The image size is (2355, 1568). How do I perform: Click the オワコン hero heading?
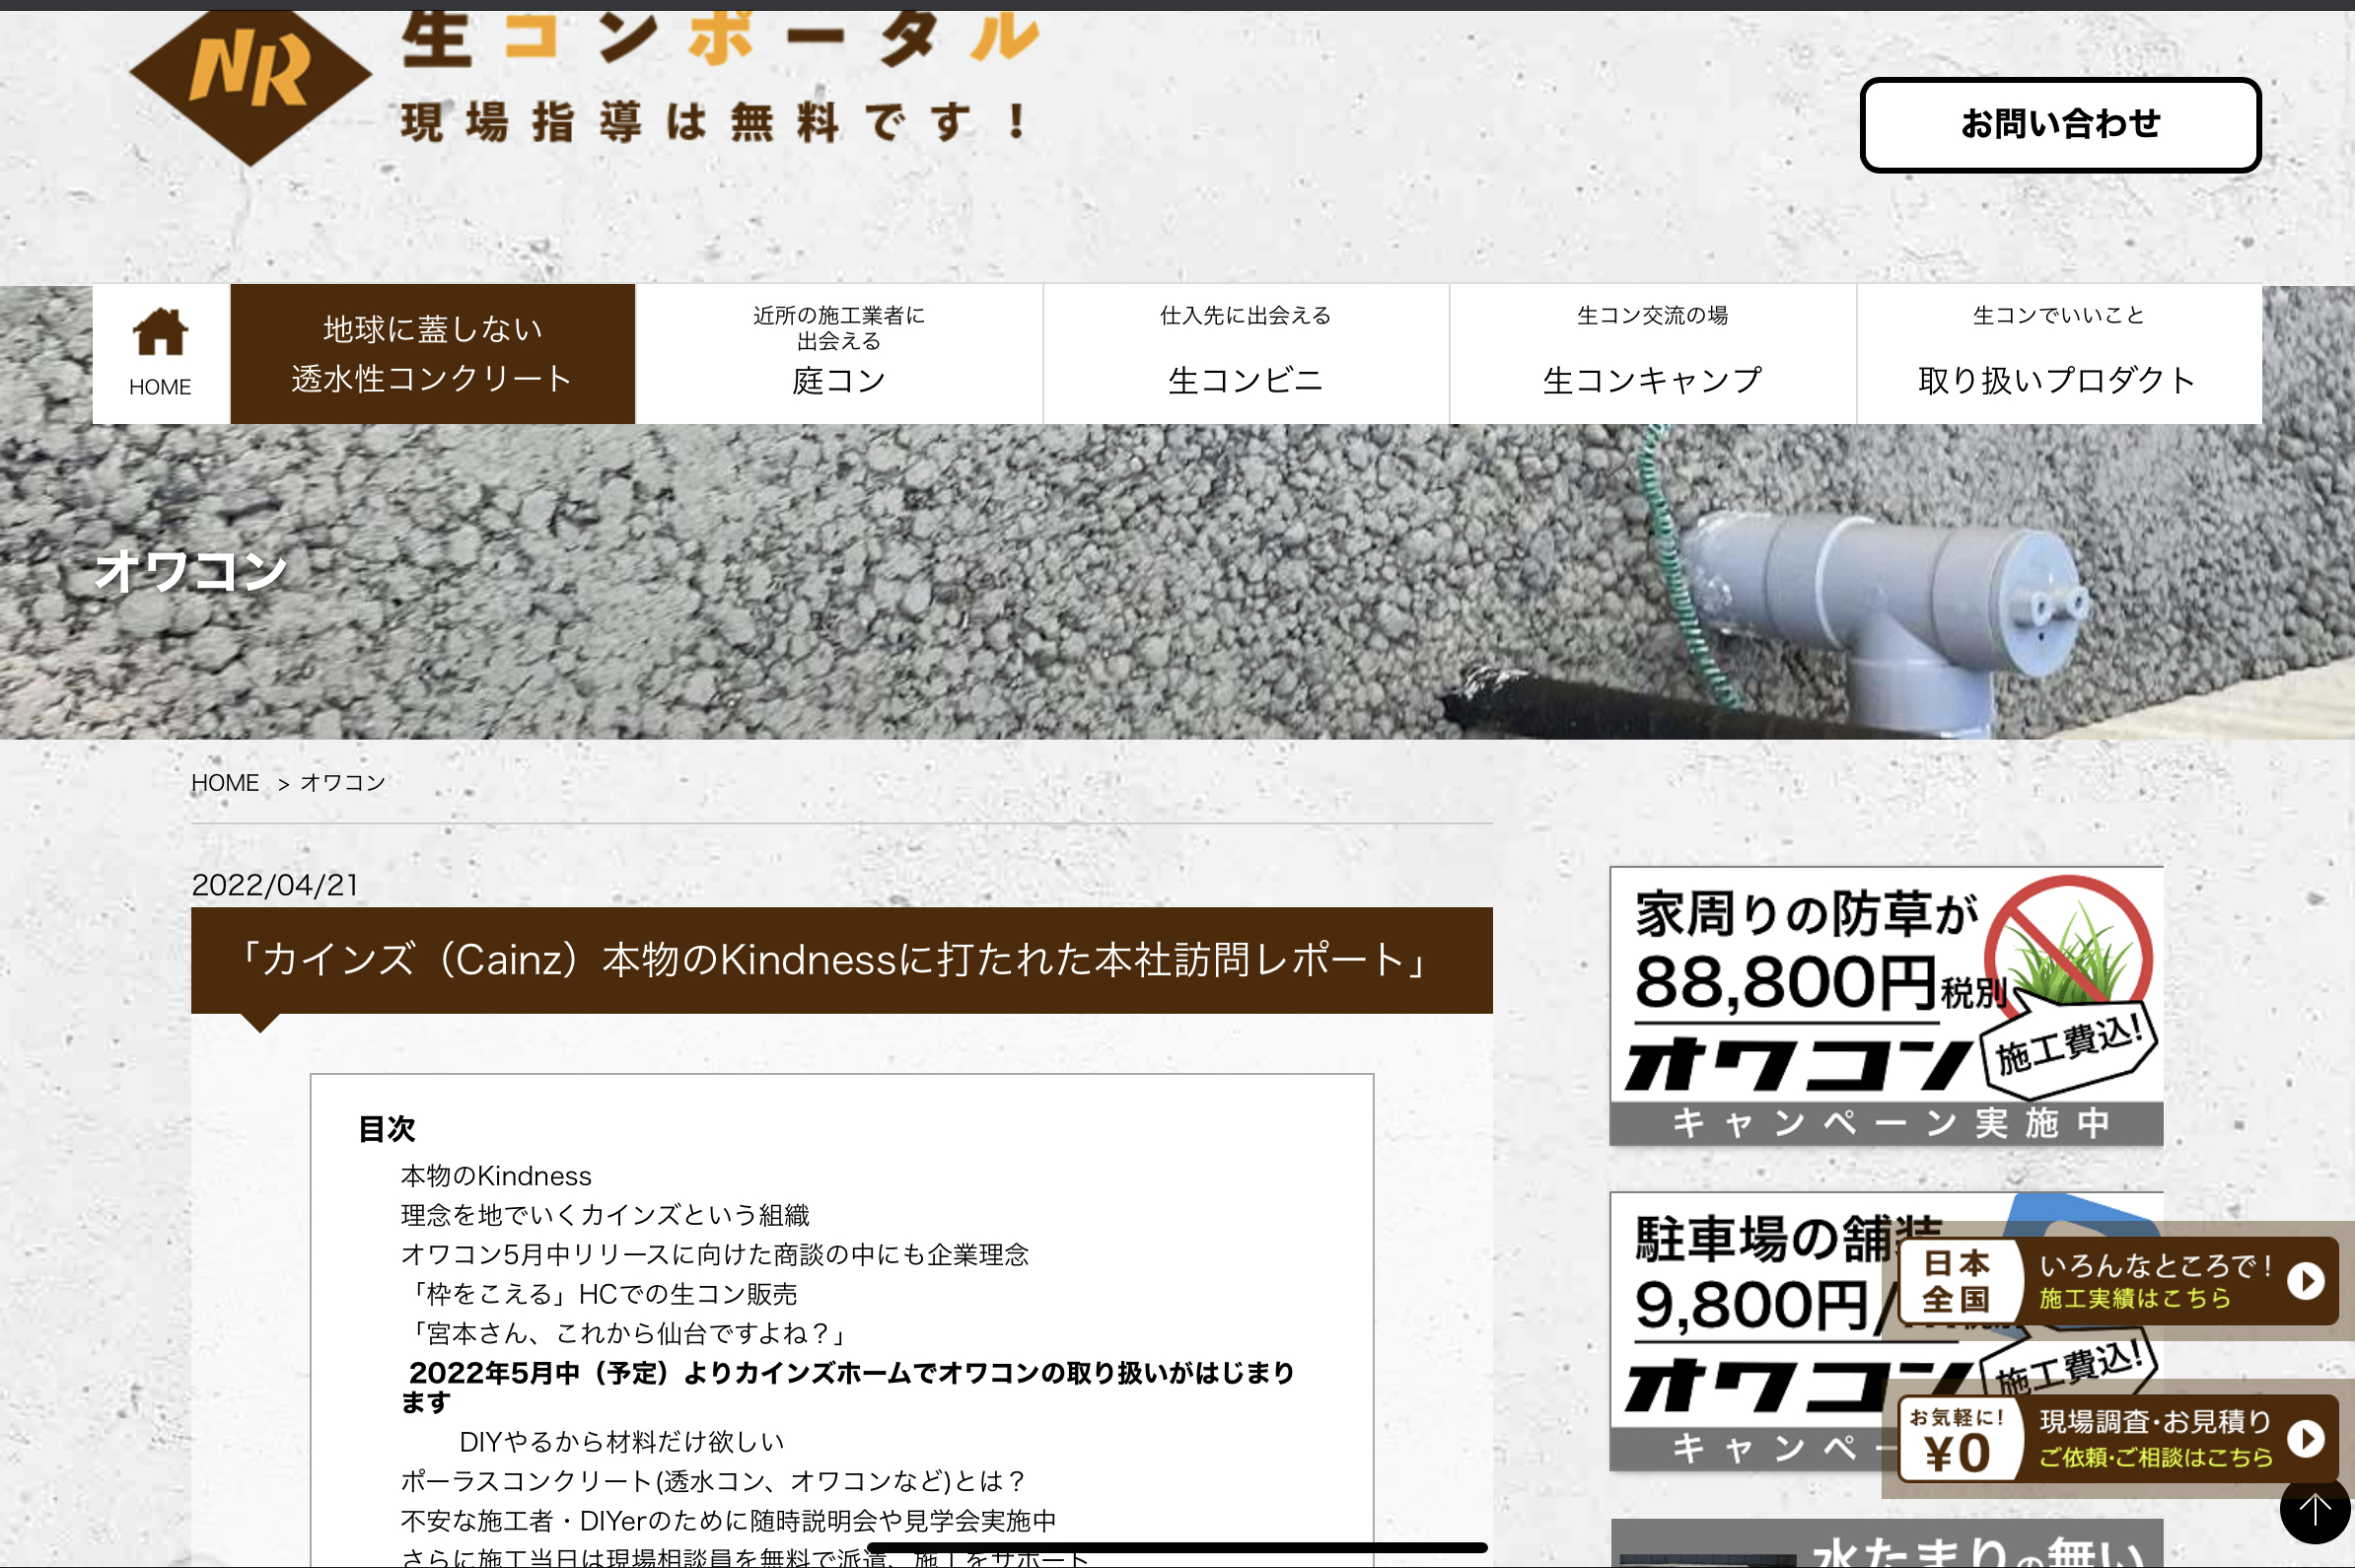(191, 571)
